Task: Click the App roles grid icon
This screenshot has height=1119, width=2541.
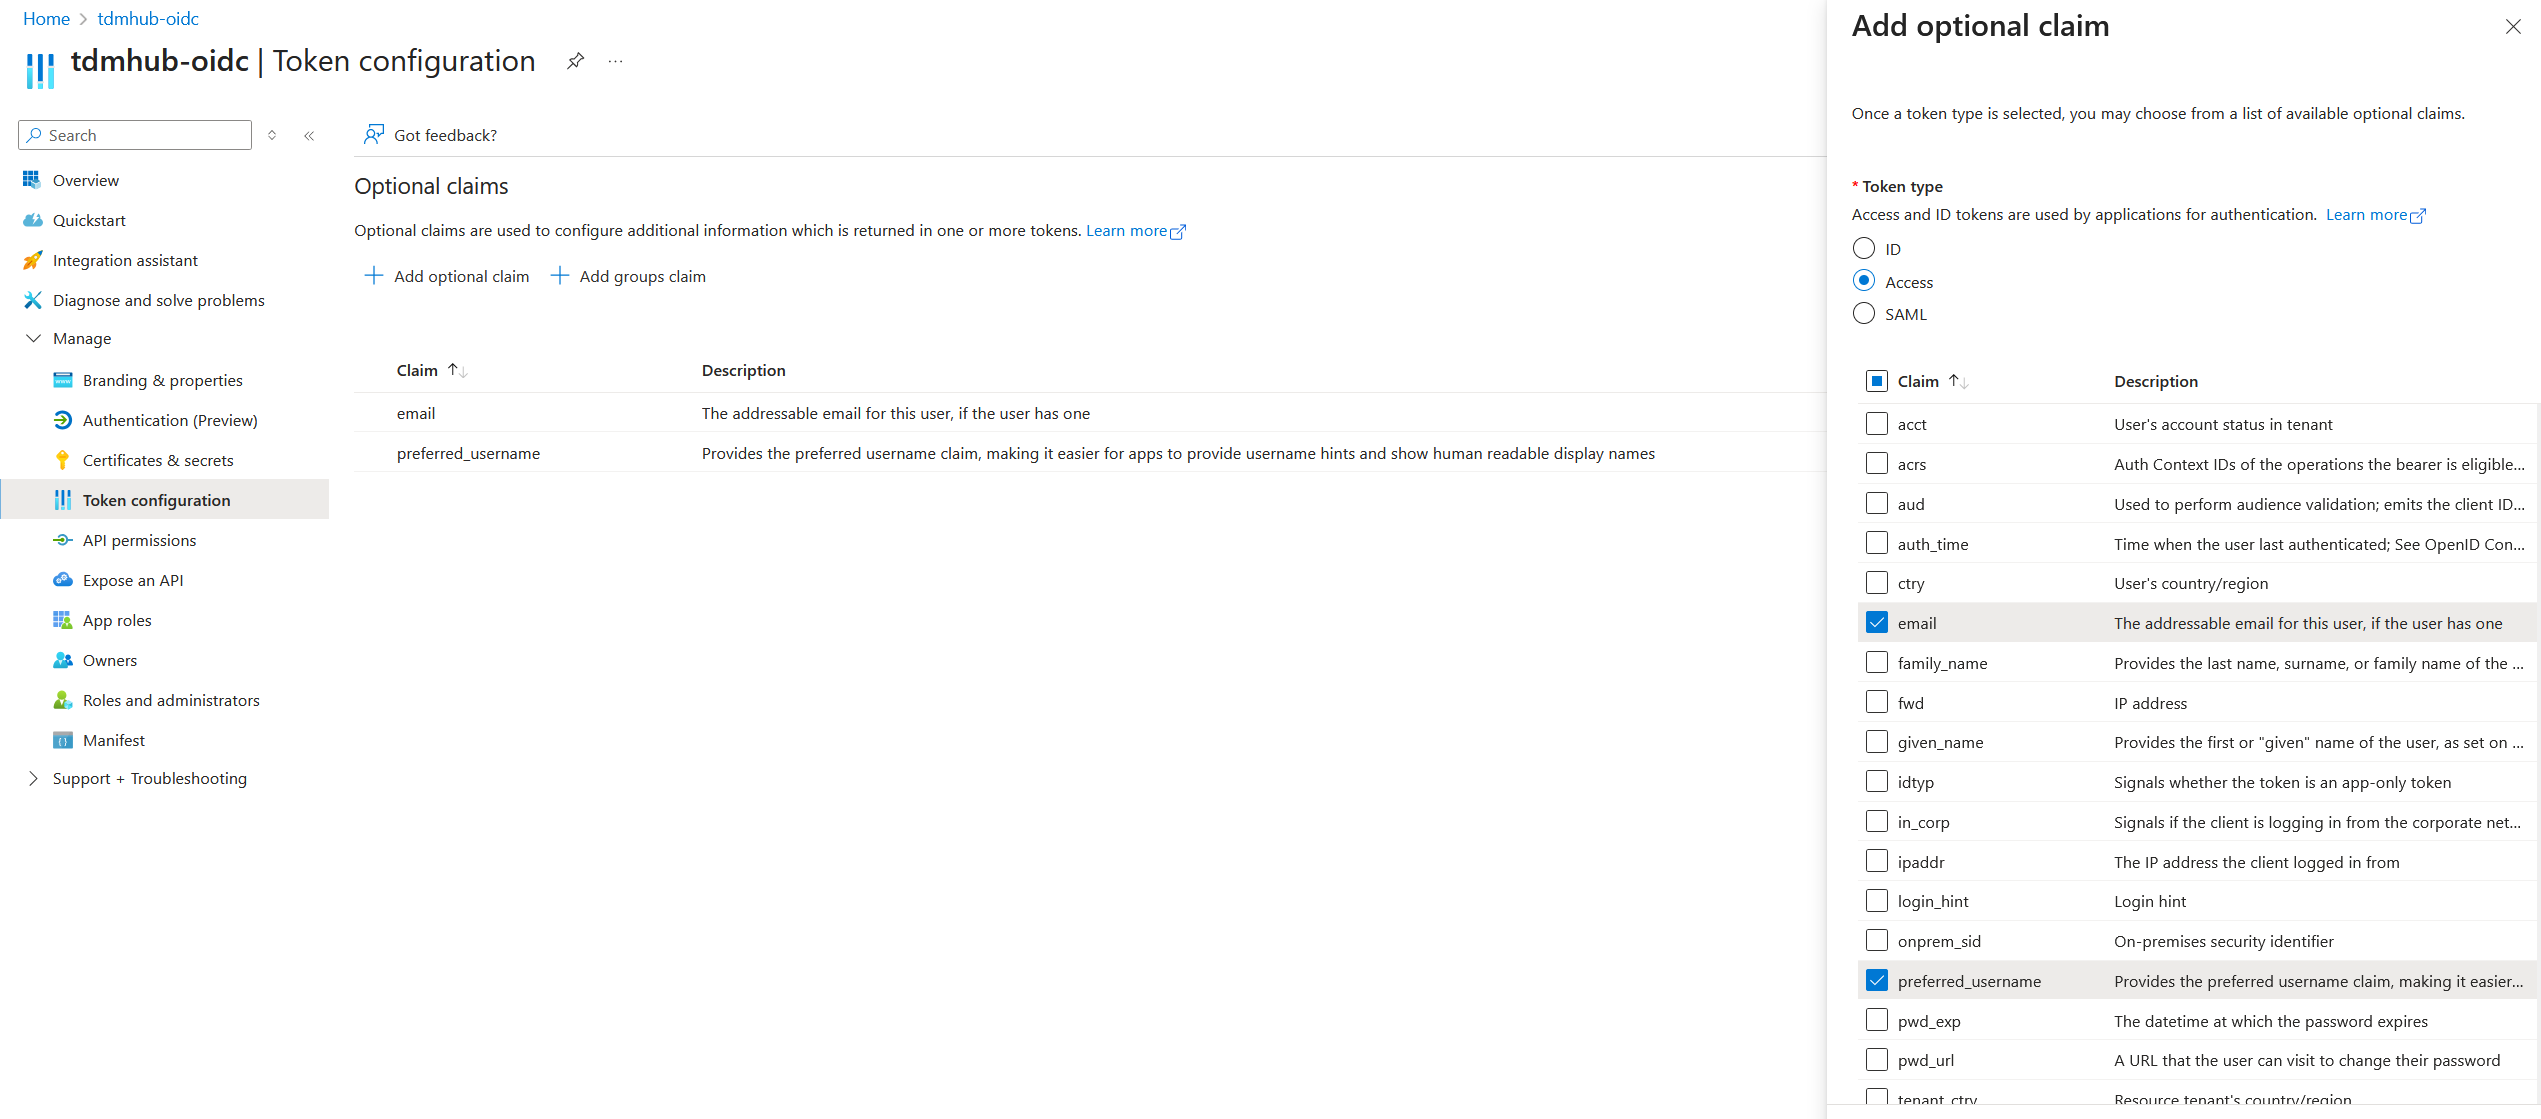Action: 62,620
